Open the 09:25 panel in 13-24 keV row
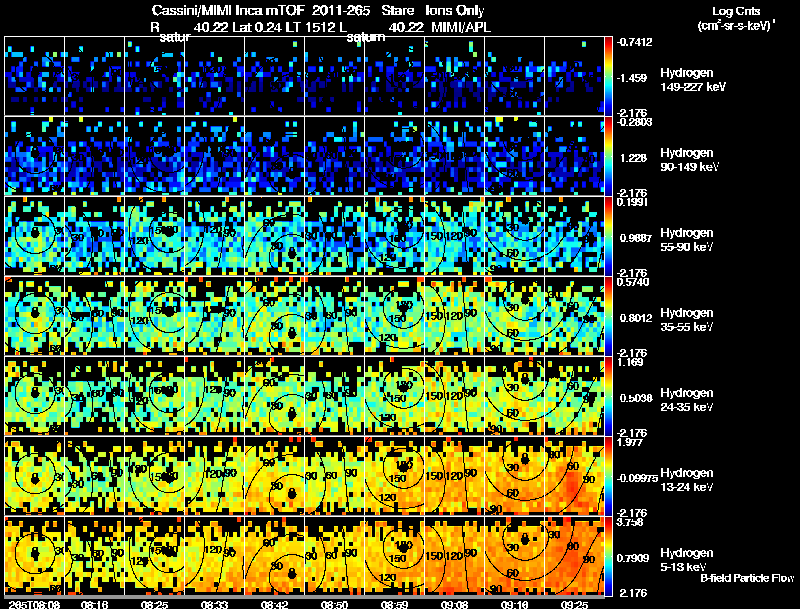This screenshot has width=800, height=609. [x=574, y=476]
